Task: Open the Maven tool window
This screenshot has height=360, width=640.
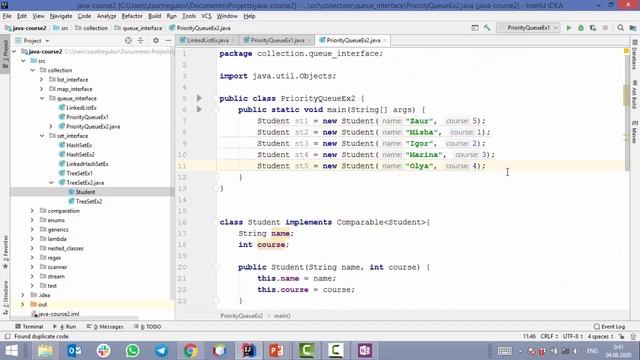Action: 635,131
